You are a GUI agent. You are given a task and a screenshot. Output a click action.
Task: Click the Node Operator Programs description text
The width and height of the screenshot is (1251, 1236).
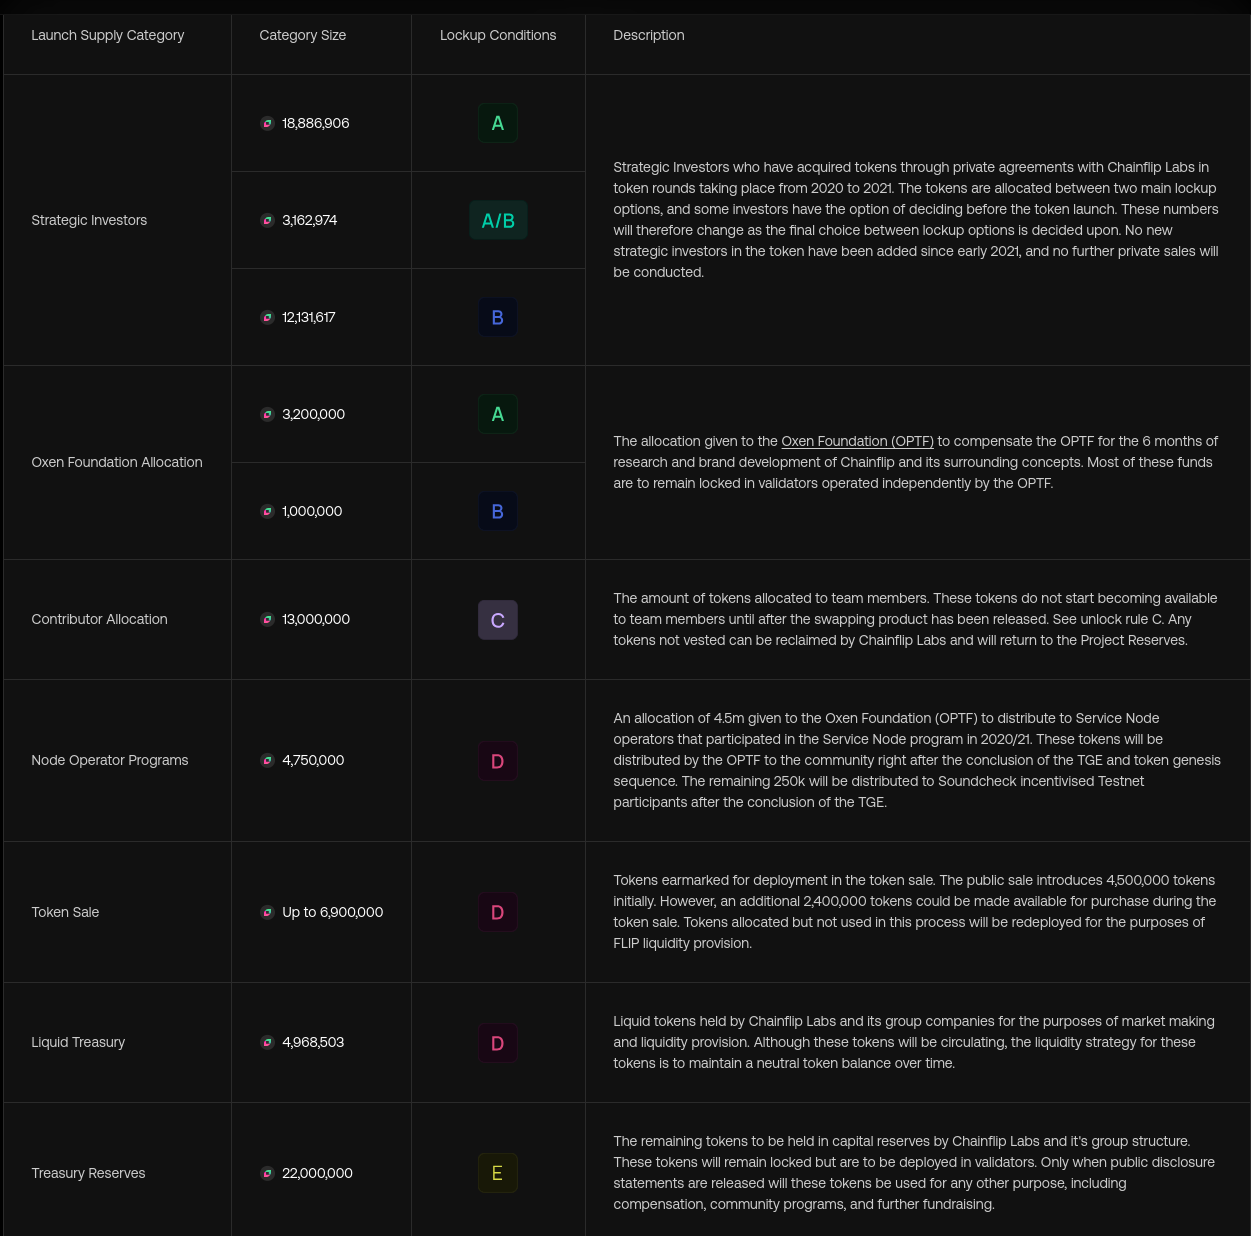coord(917,760)
